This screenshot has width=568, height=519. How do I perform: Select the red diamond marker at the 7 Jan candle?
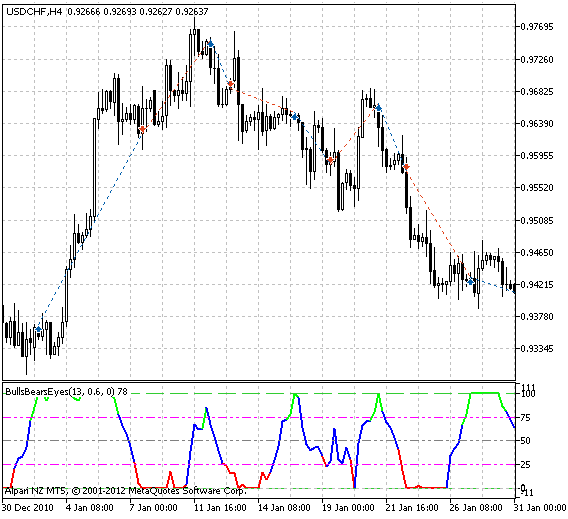tap(143, 129)
